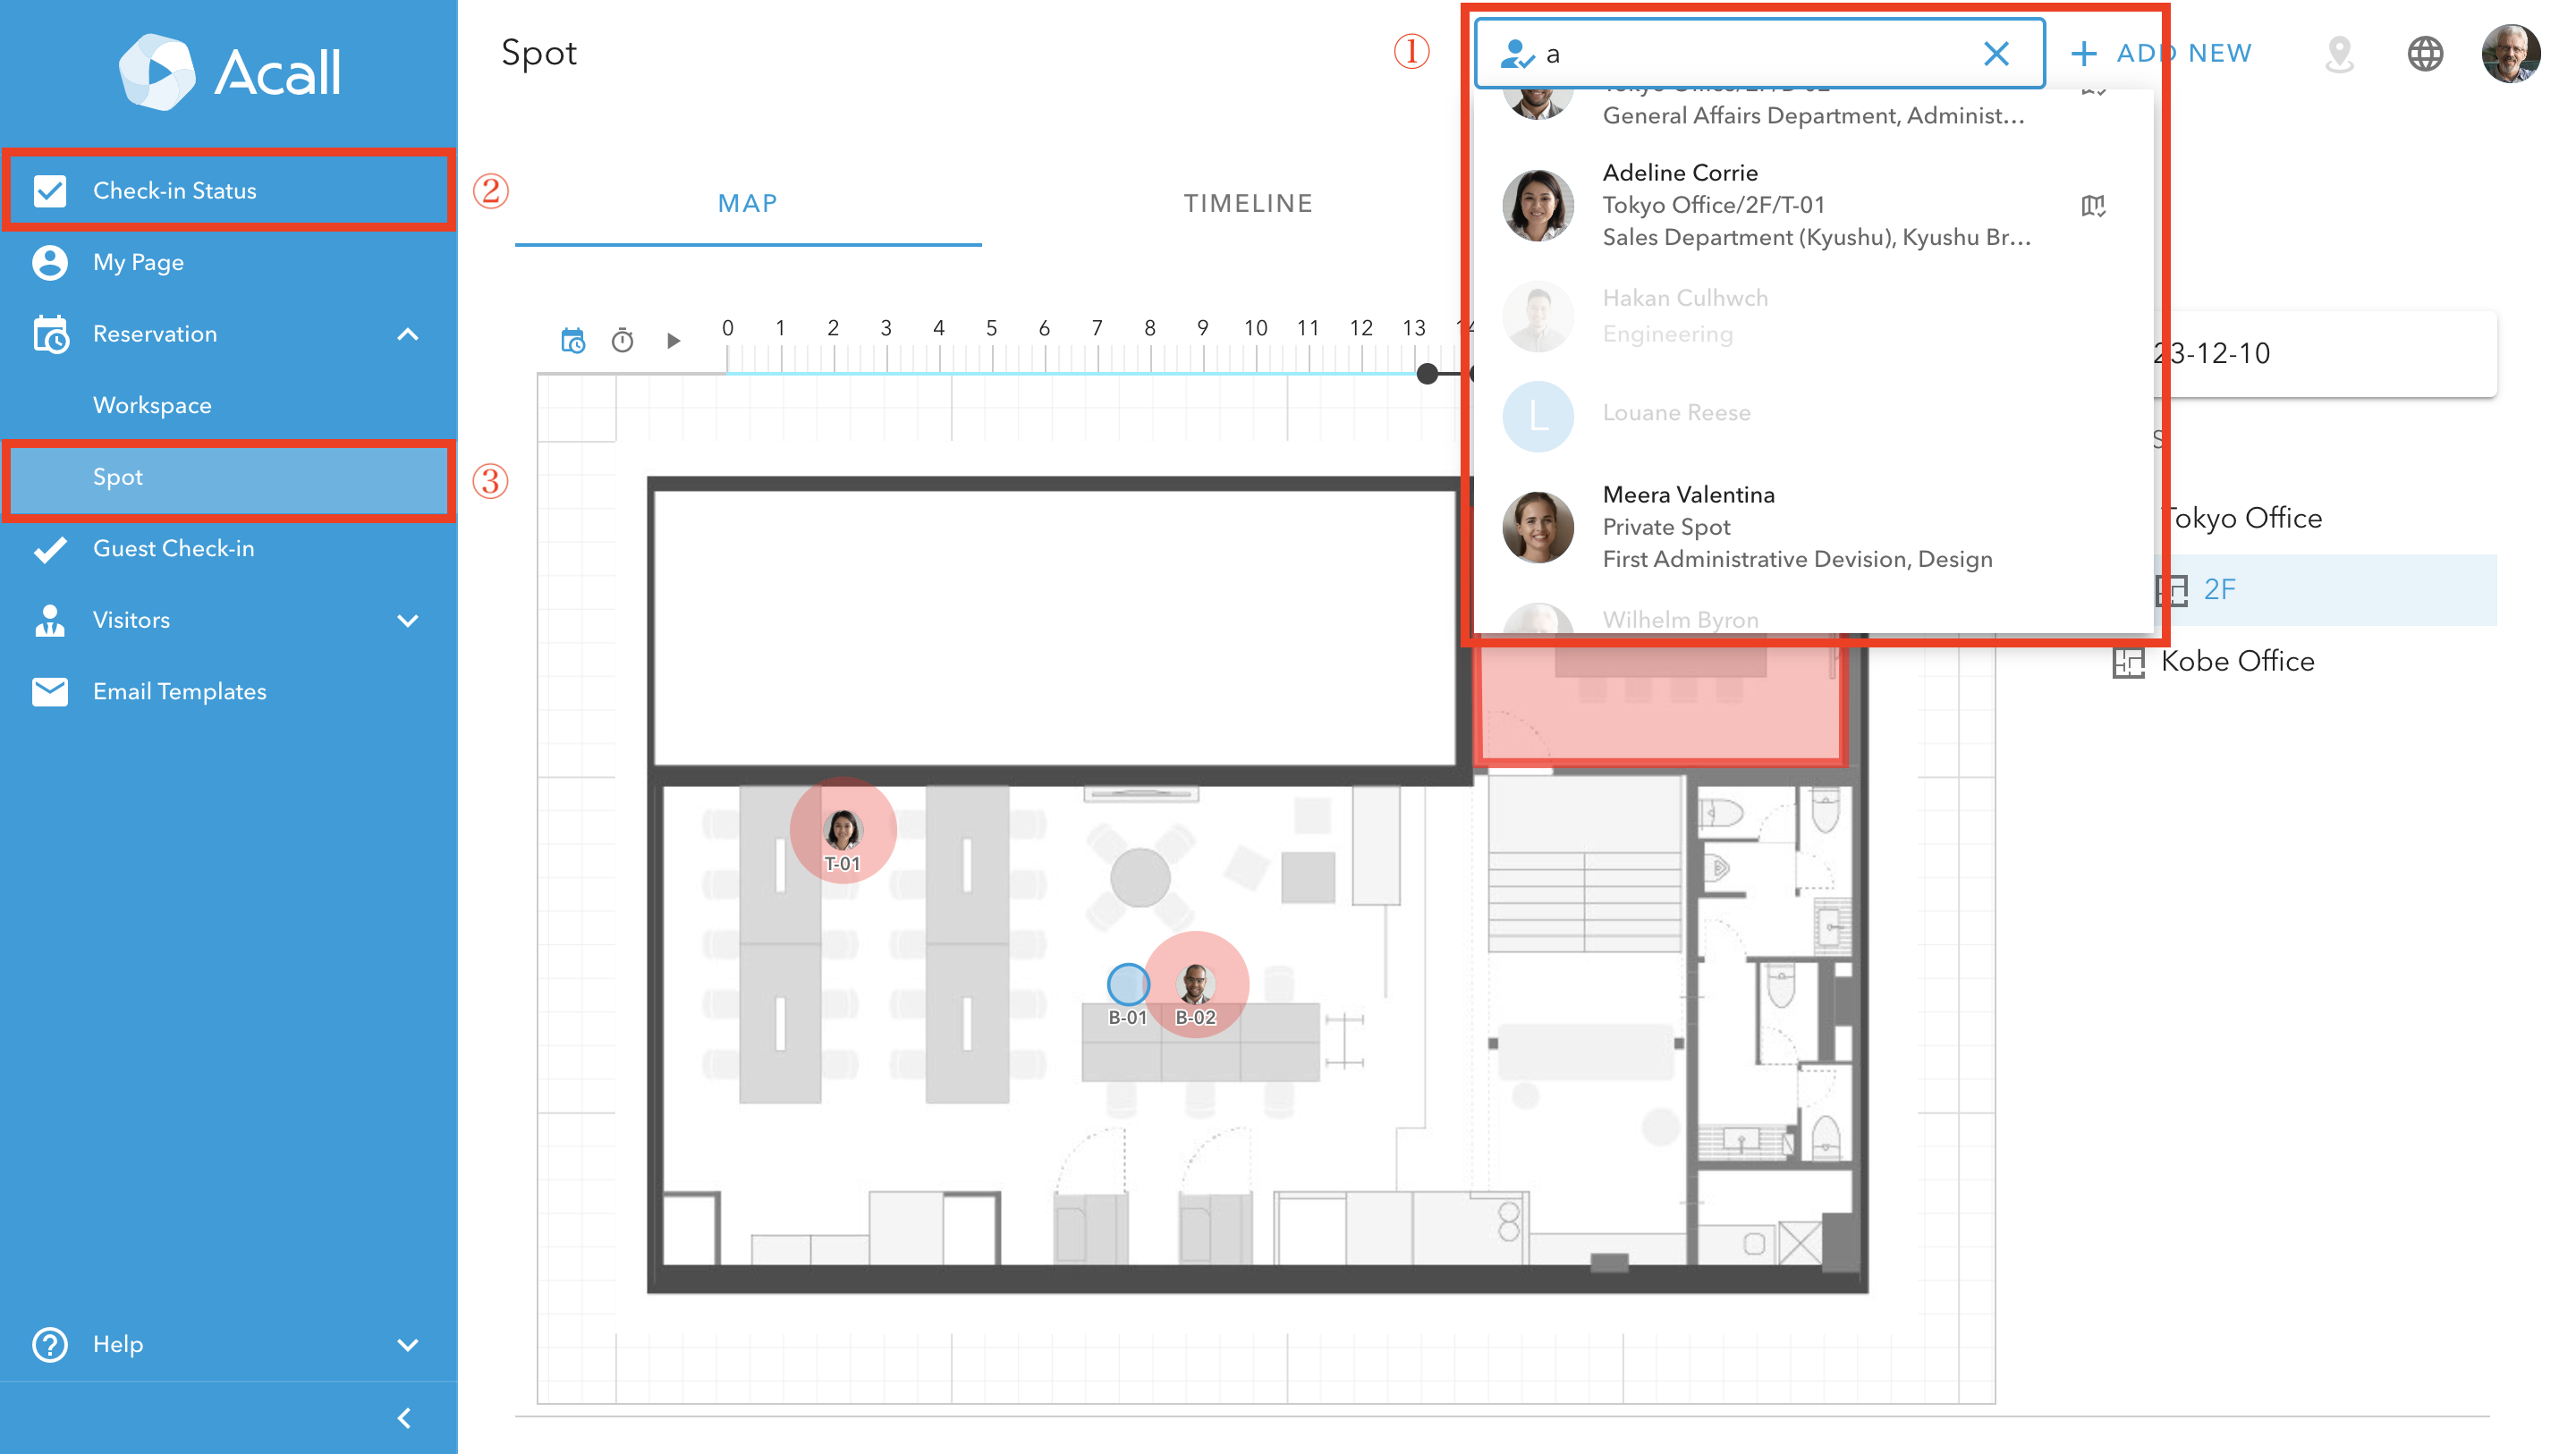Select the Spot sidebar item
Viewport: 2576px width, 1454px height.
tap(229, 477)
